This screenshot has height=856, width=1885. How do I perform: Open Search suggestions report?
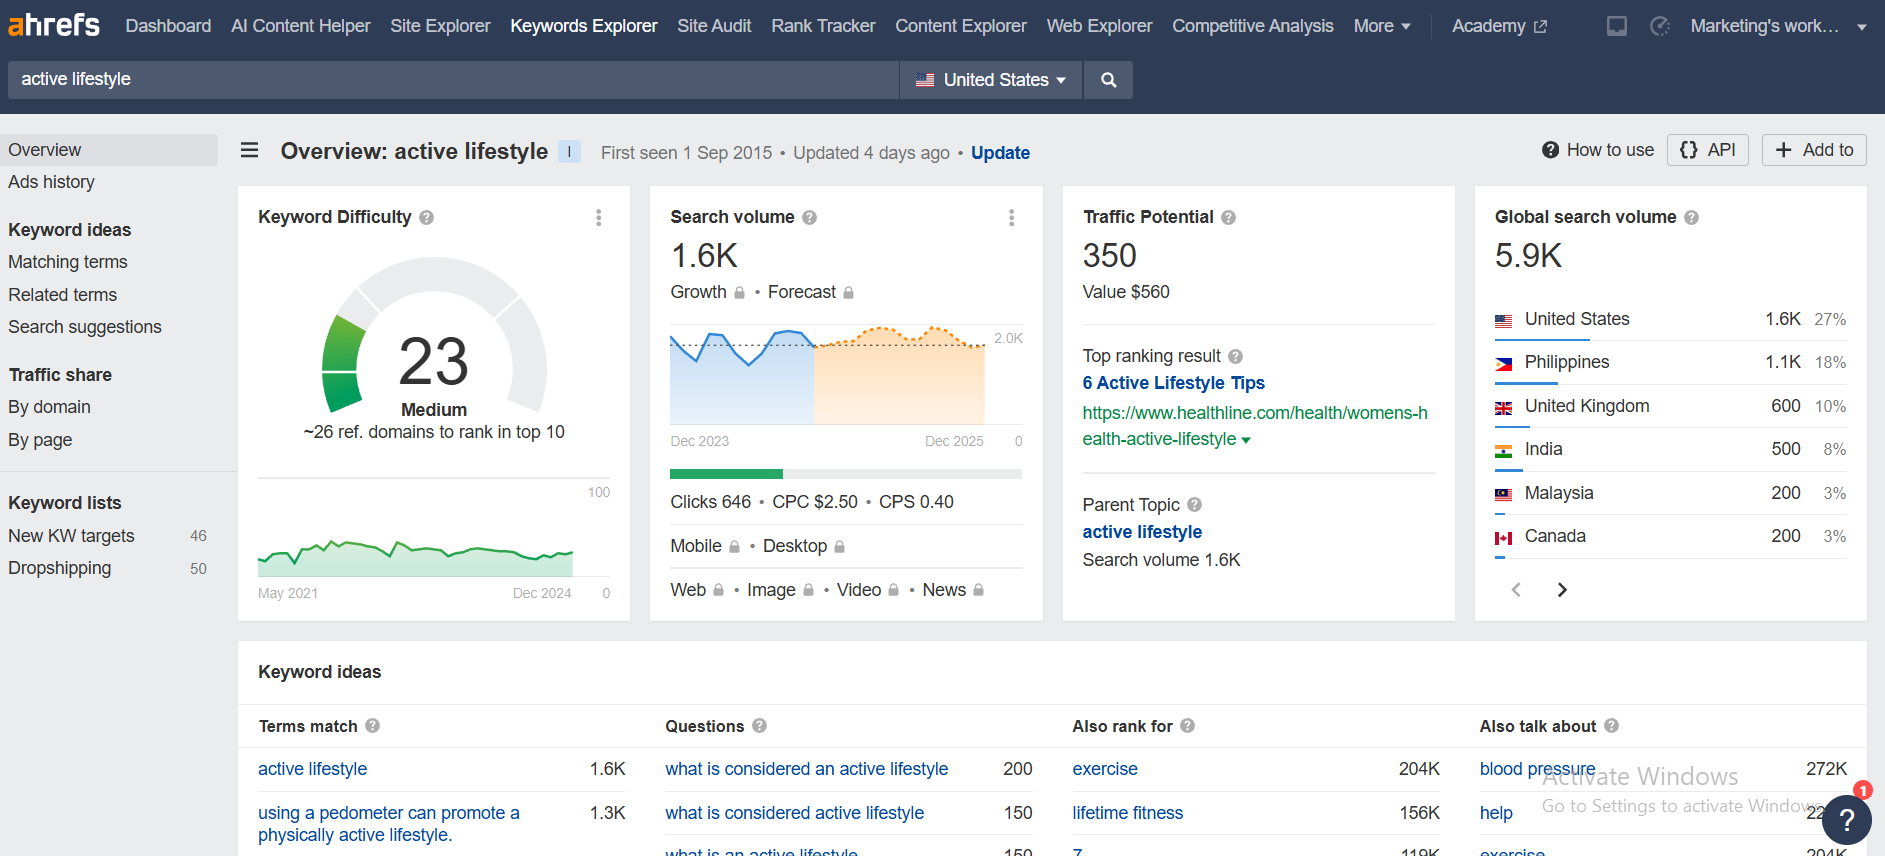click(85, 327)
